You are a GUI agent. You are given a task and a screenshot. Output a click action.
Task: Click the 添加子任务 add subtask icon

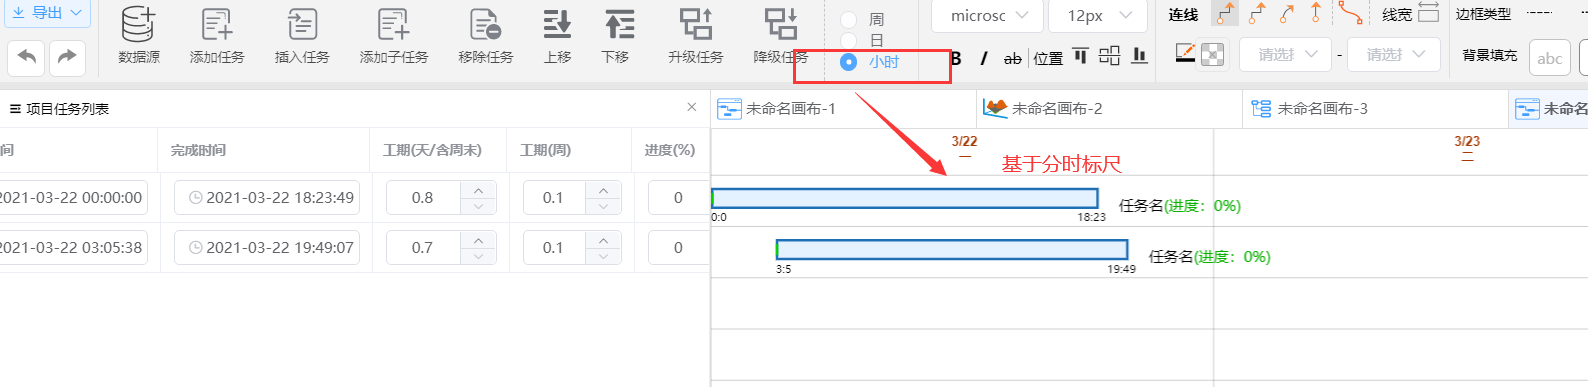tap(393, 24)
